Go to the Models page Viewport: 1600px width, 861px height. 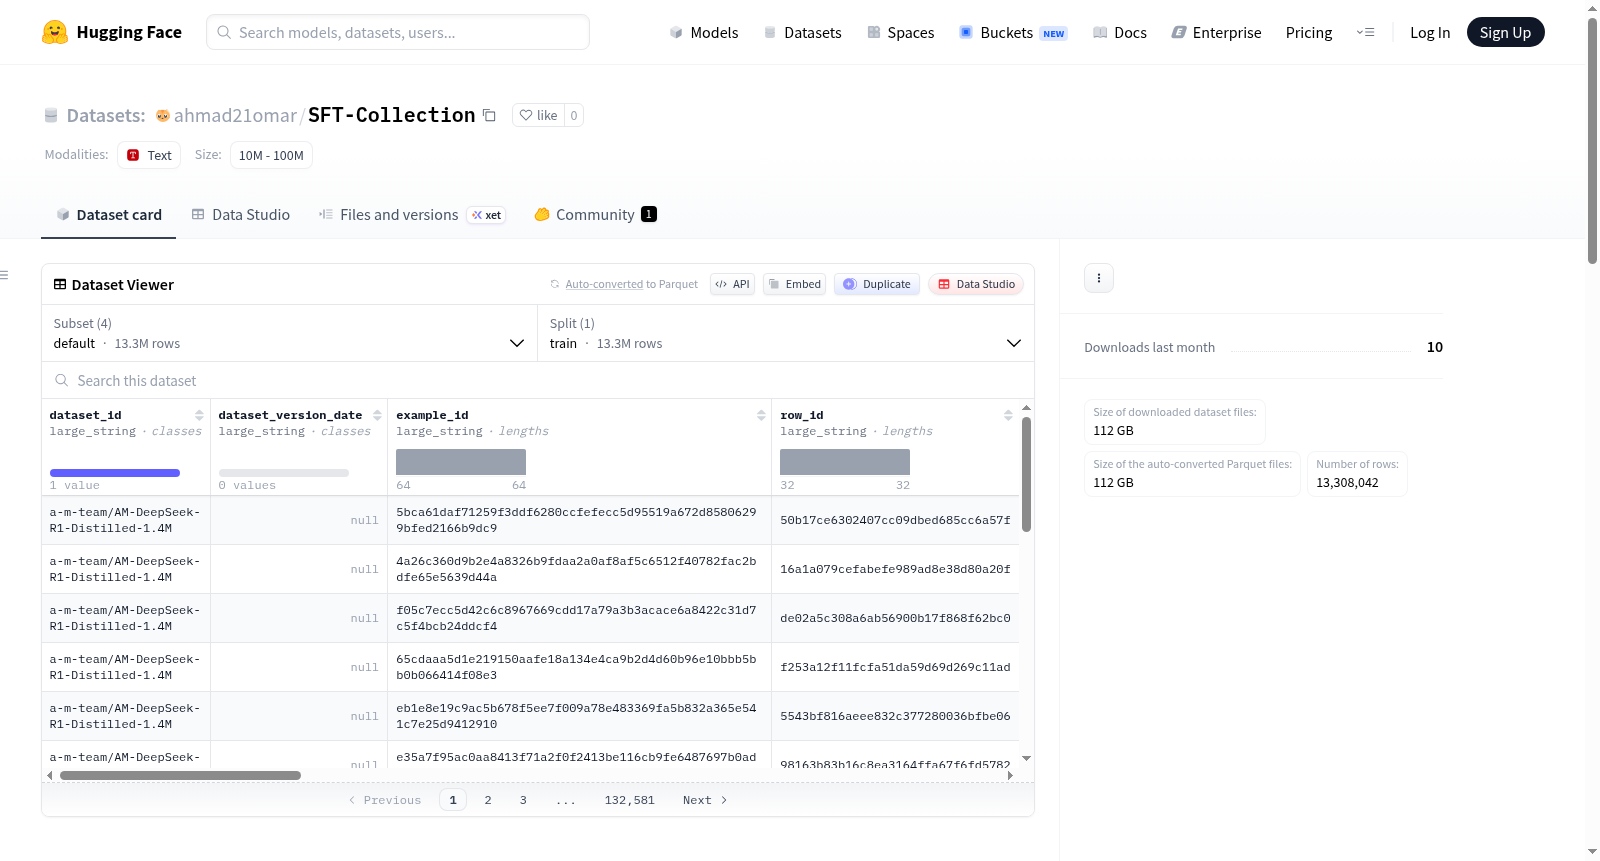pos(704,32)
